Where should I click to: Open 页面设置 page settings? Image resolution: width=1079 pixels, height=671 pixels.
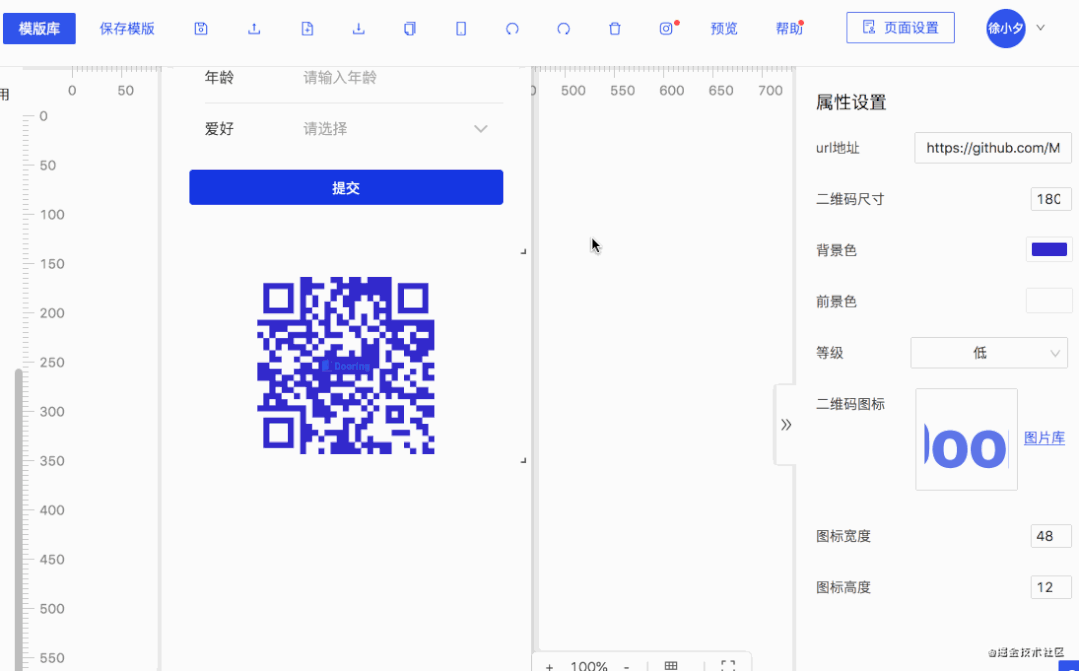[x=900, y=28]
